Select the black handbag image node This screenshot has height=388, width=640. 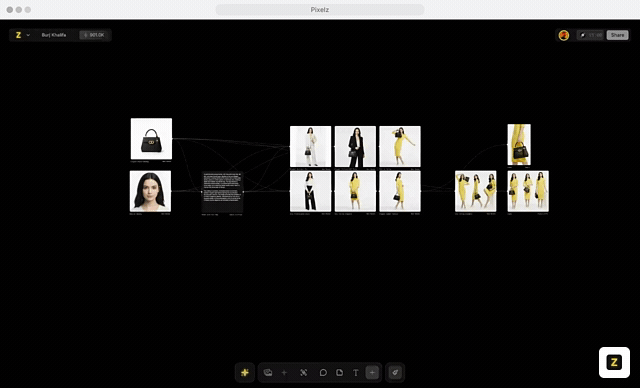click(x=151, y=139)
